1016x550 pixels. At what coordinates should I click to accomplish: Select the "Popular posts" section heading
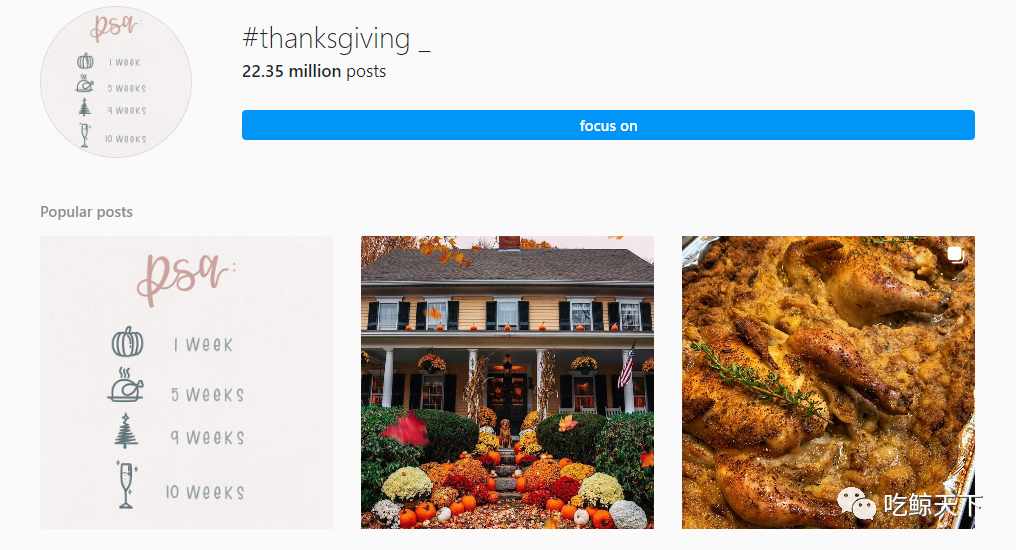(86, 212)
